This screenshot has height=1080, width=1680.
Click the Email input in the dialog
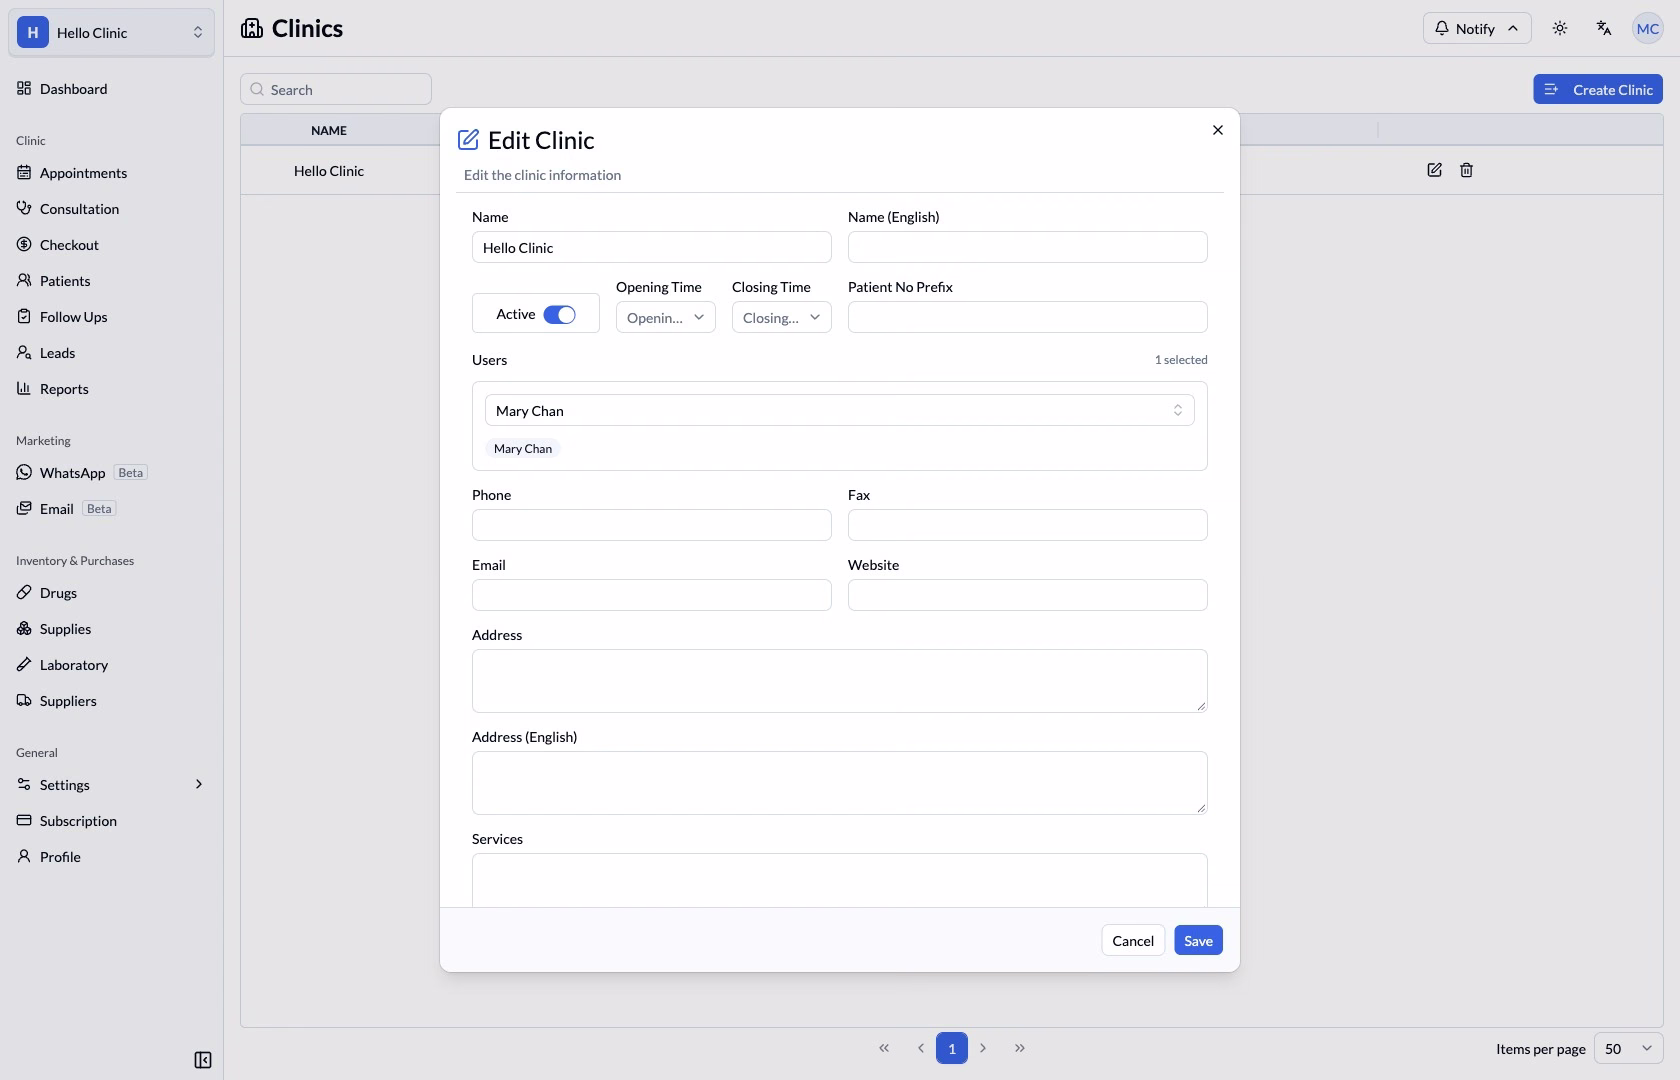652,595
